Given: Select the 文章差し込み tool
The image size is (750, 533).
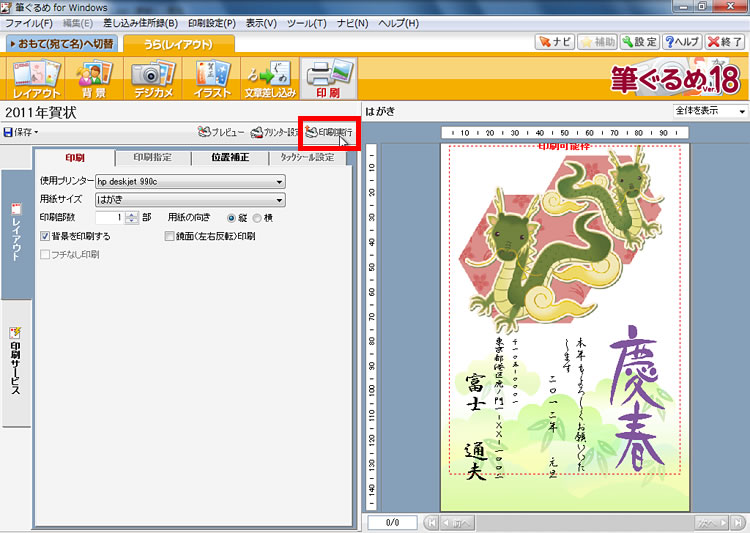Looking at the screenshot, I should point(270,78).
